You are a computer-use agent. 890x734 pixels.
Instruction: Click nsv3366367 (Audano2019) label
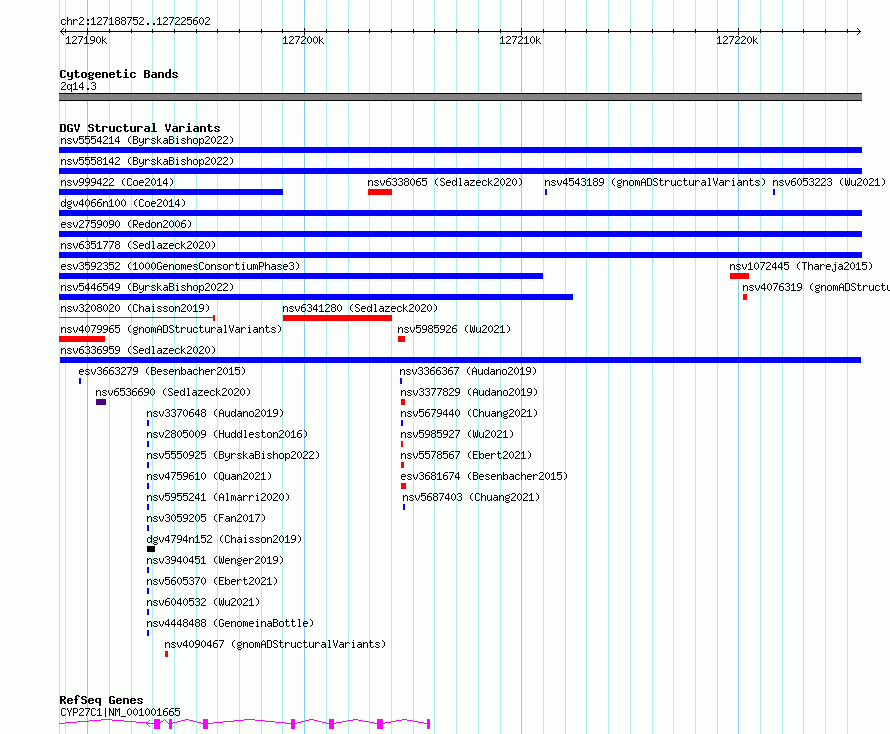468,371
